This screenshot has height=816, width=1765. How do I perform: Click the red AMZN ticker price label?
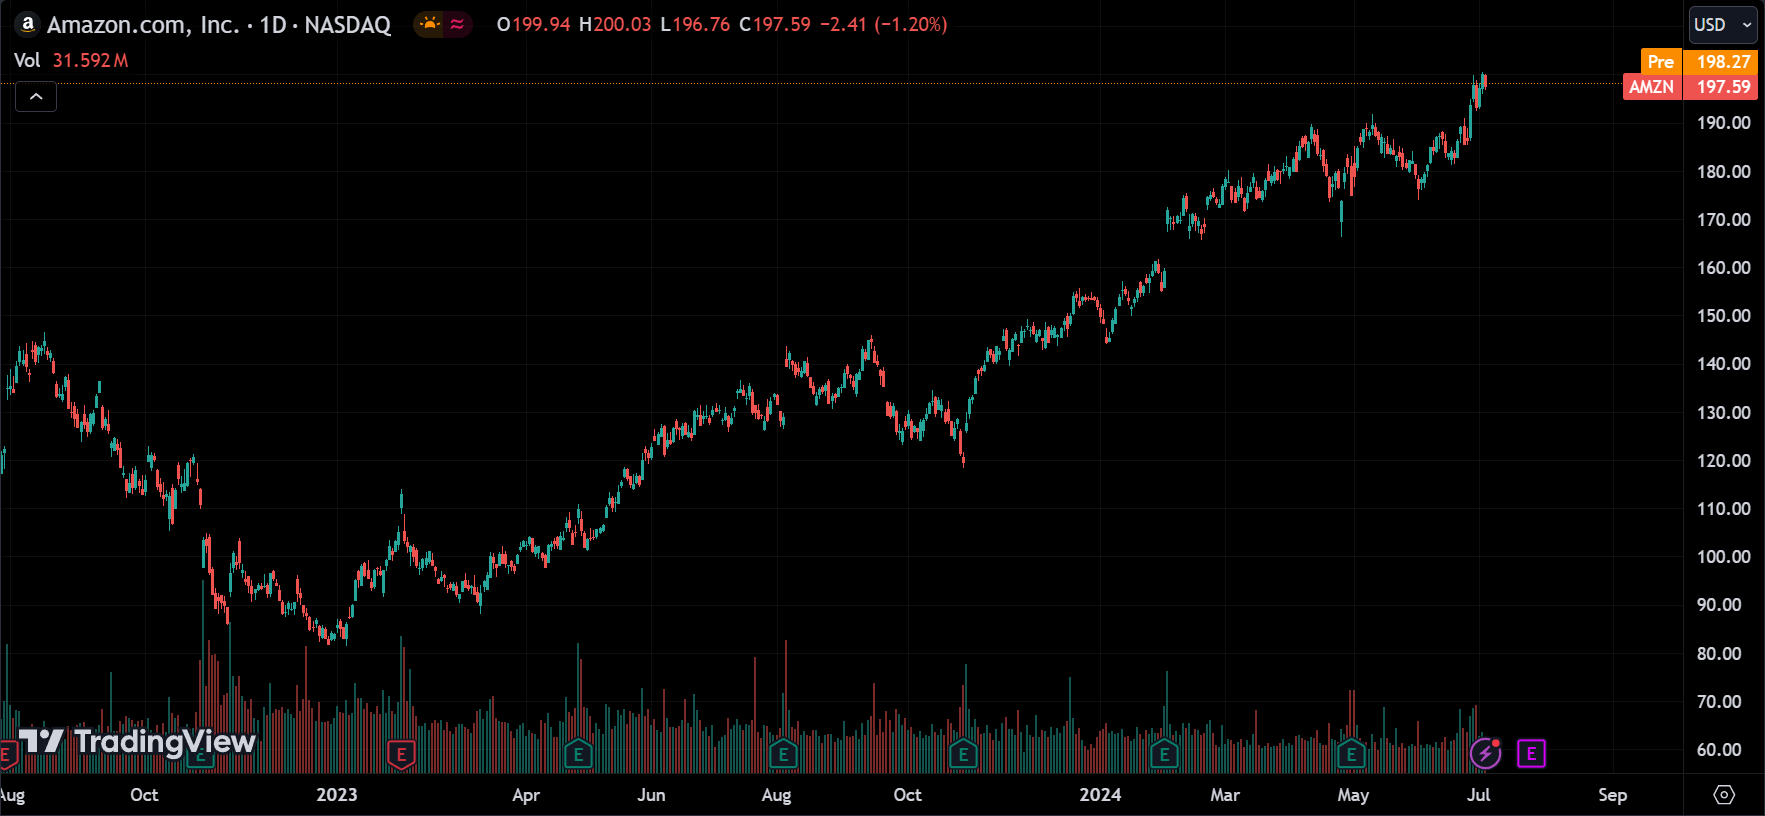click(1652, 87)
